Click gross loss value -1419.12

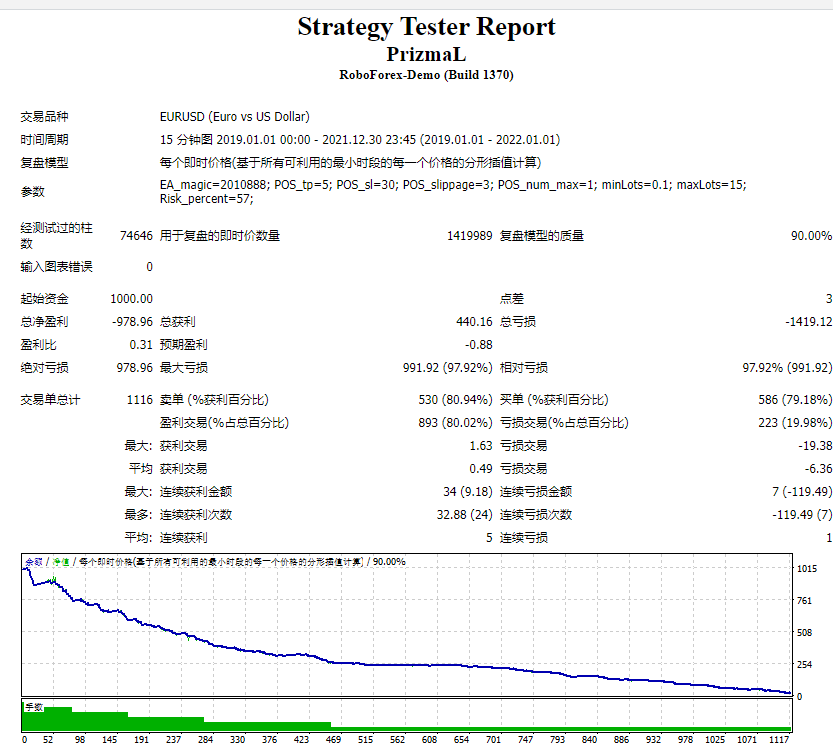coord(809,322)
